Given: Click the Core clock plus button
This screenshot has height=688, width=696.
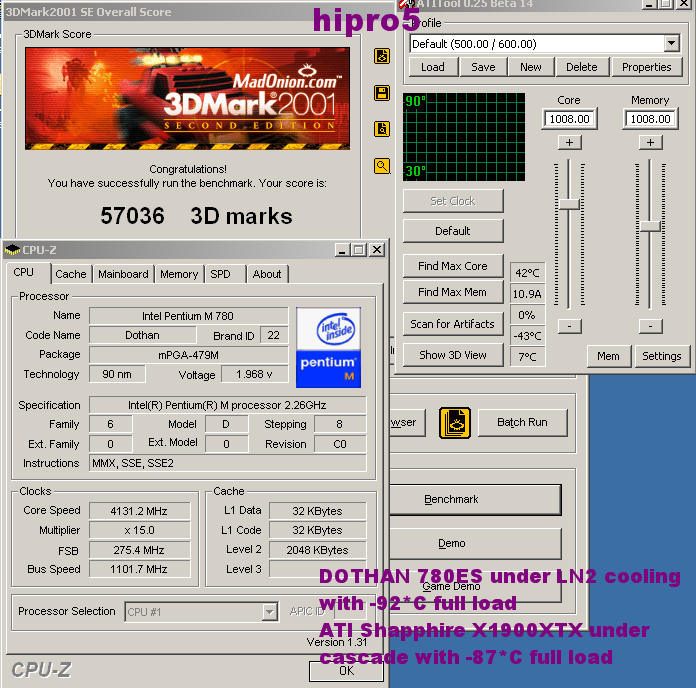Looking at the screenshot, I should pos(569,142).
